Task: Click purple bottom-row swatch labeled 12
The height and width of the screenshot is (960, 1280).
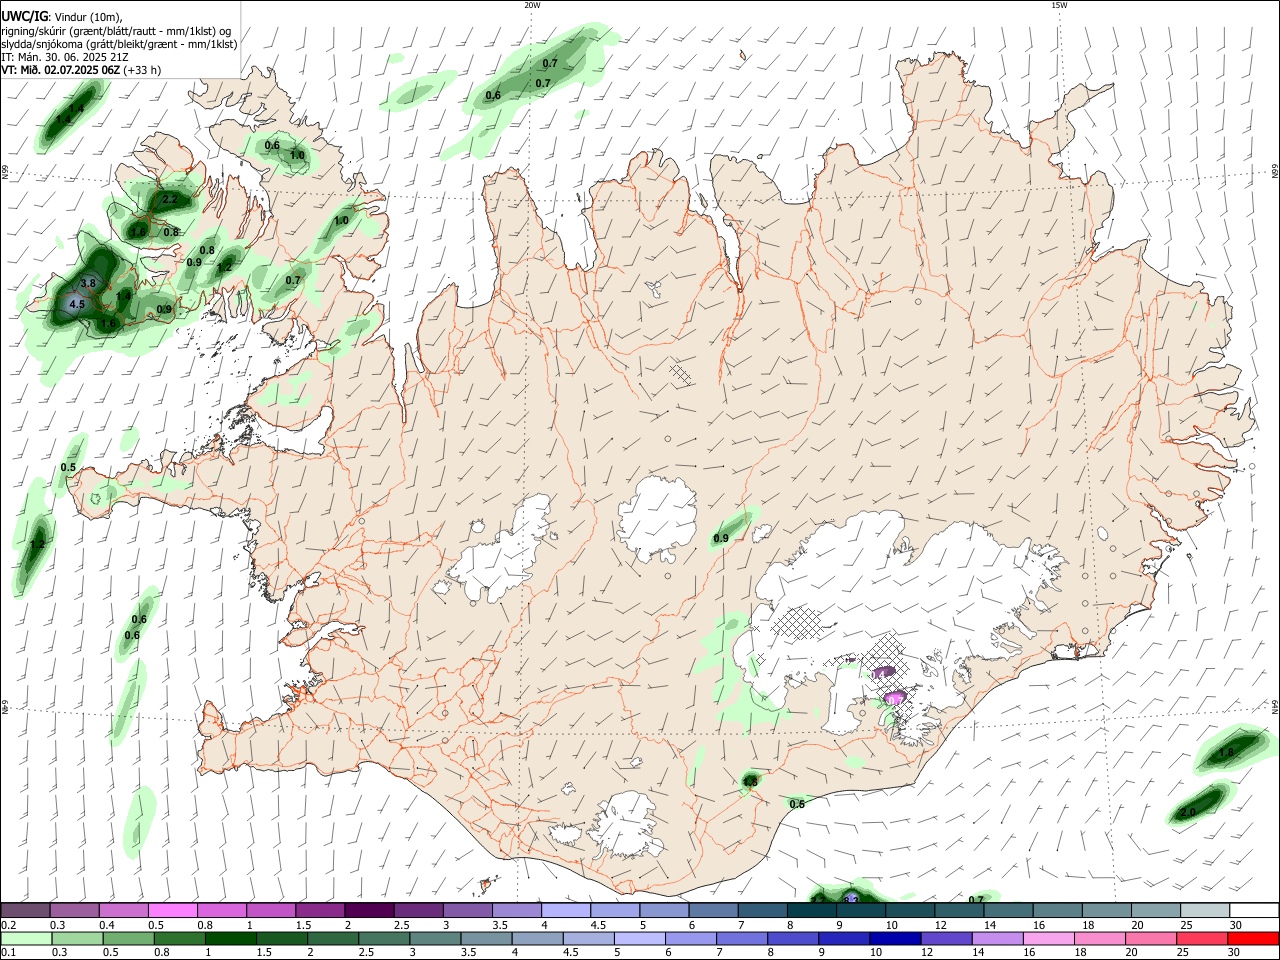Action: tap(945, 939)
